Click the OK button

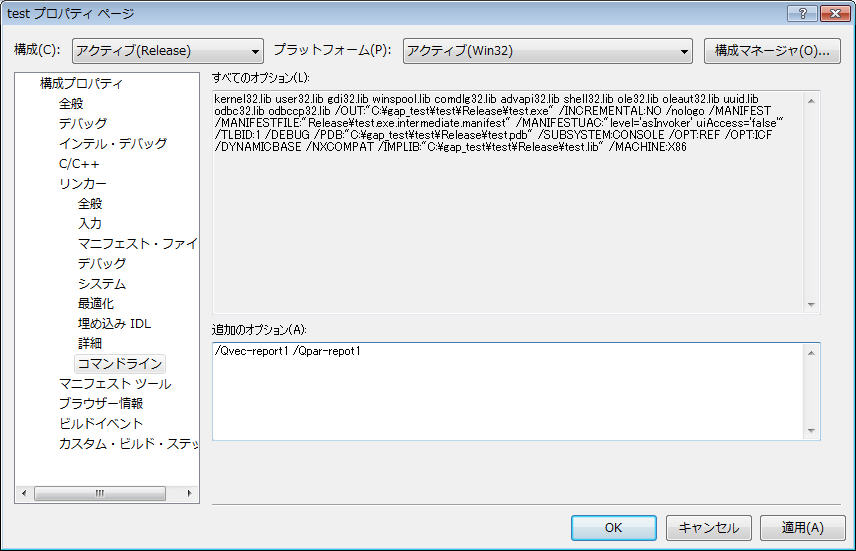tap(614, 528)
